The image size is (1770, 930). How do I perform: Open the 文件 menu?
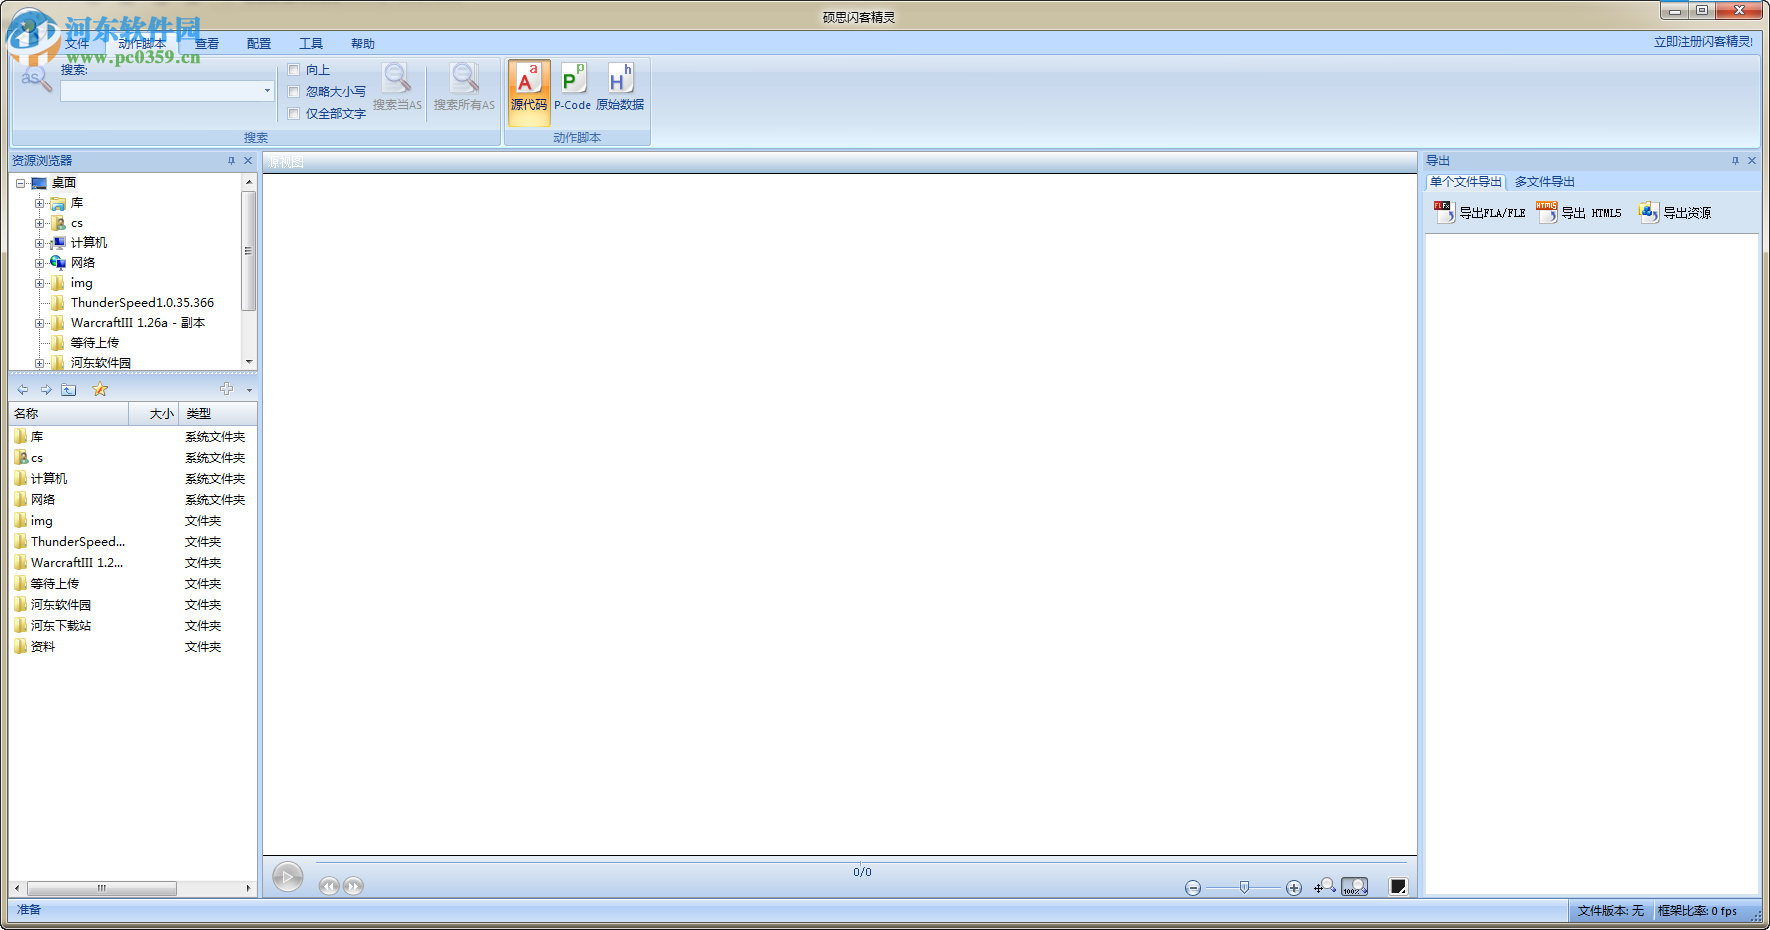(77, 44)
